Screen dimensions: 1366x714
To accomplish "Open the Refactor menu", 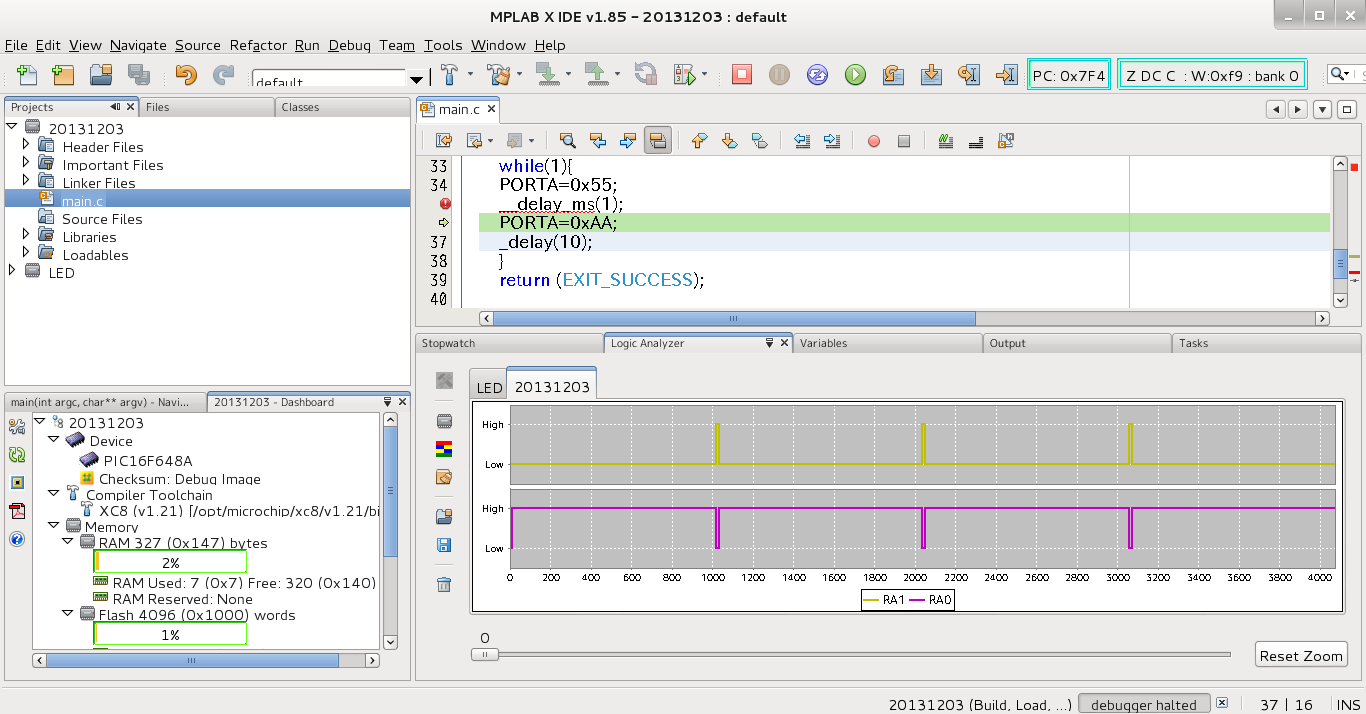I will pyautogui.click(x=258, y=45).
